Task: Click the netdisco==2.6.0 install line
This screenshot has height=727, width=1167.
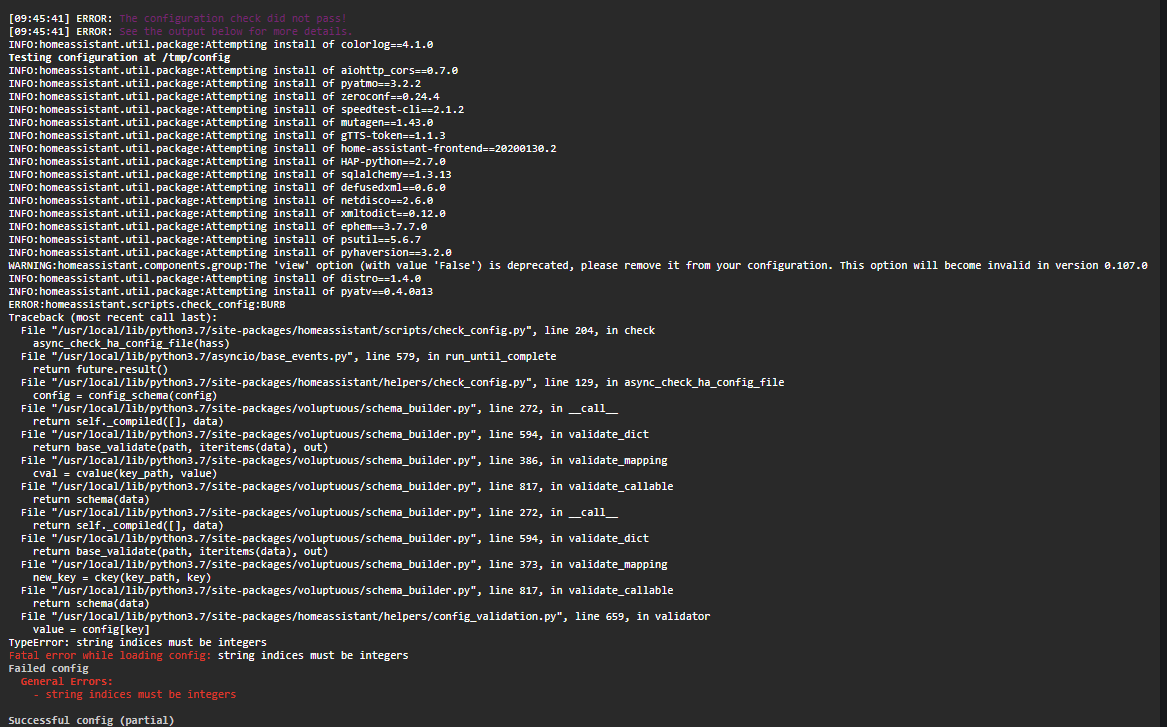Action: [x=221, y=200]
